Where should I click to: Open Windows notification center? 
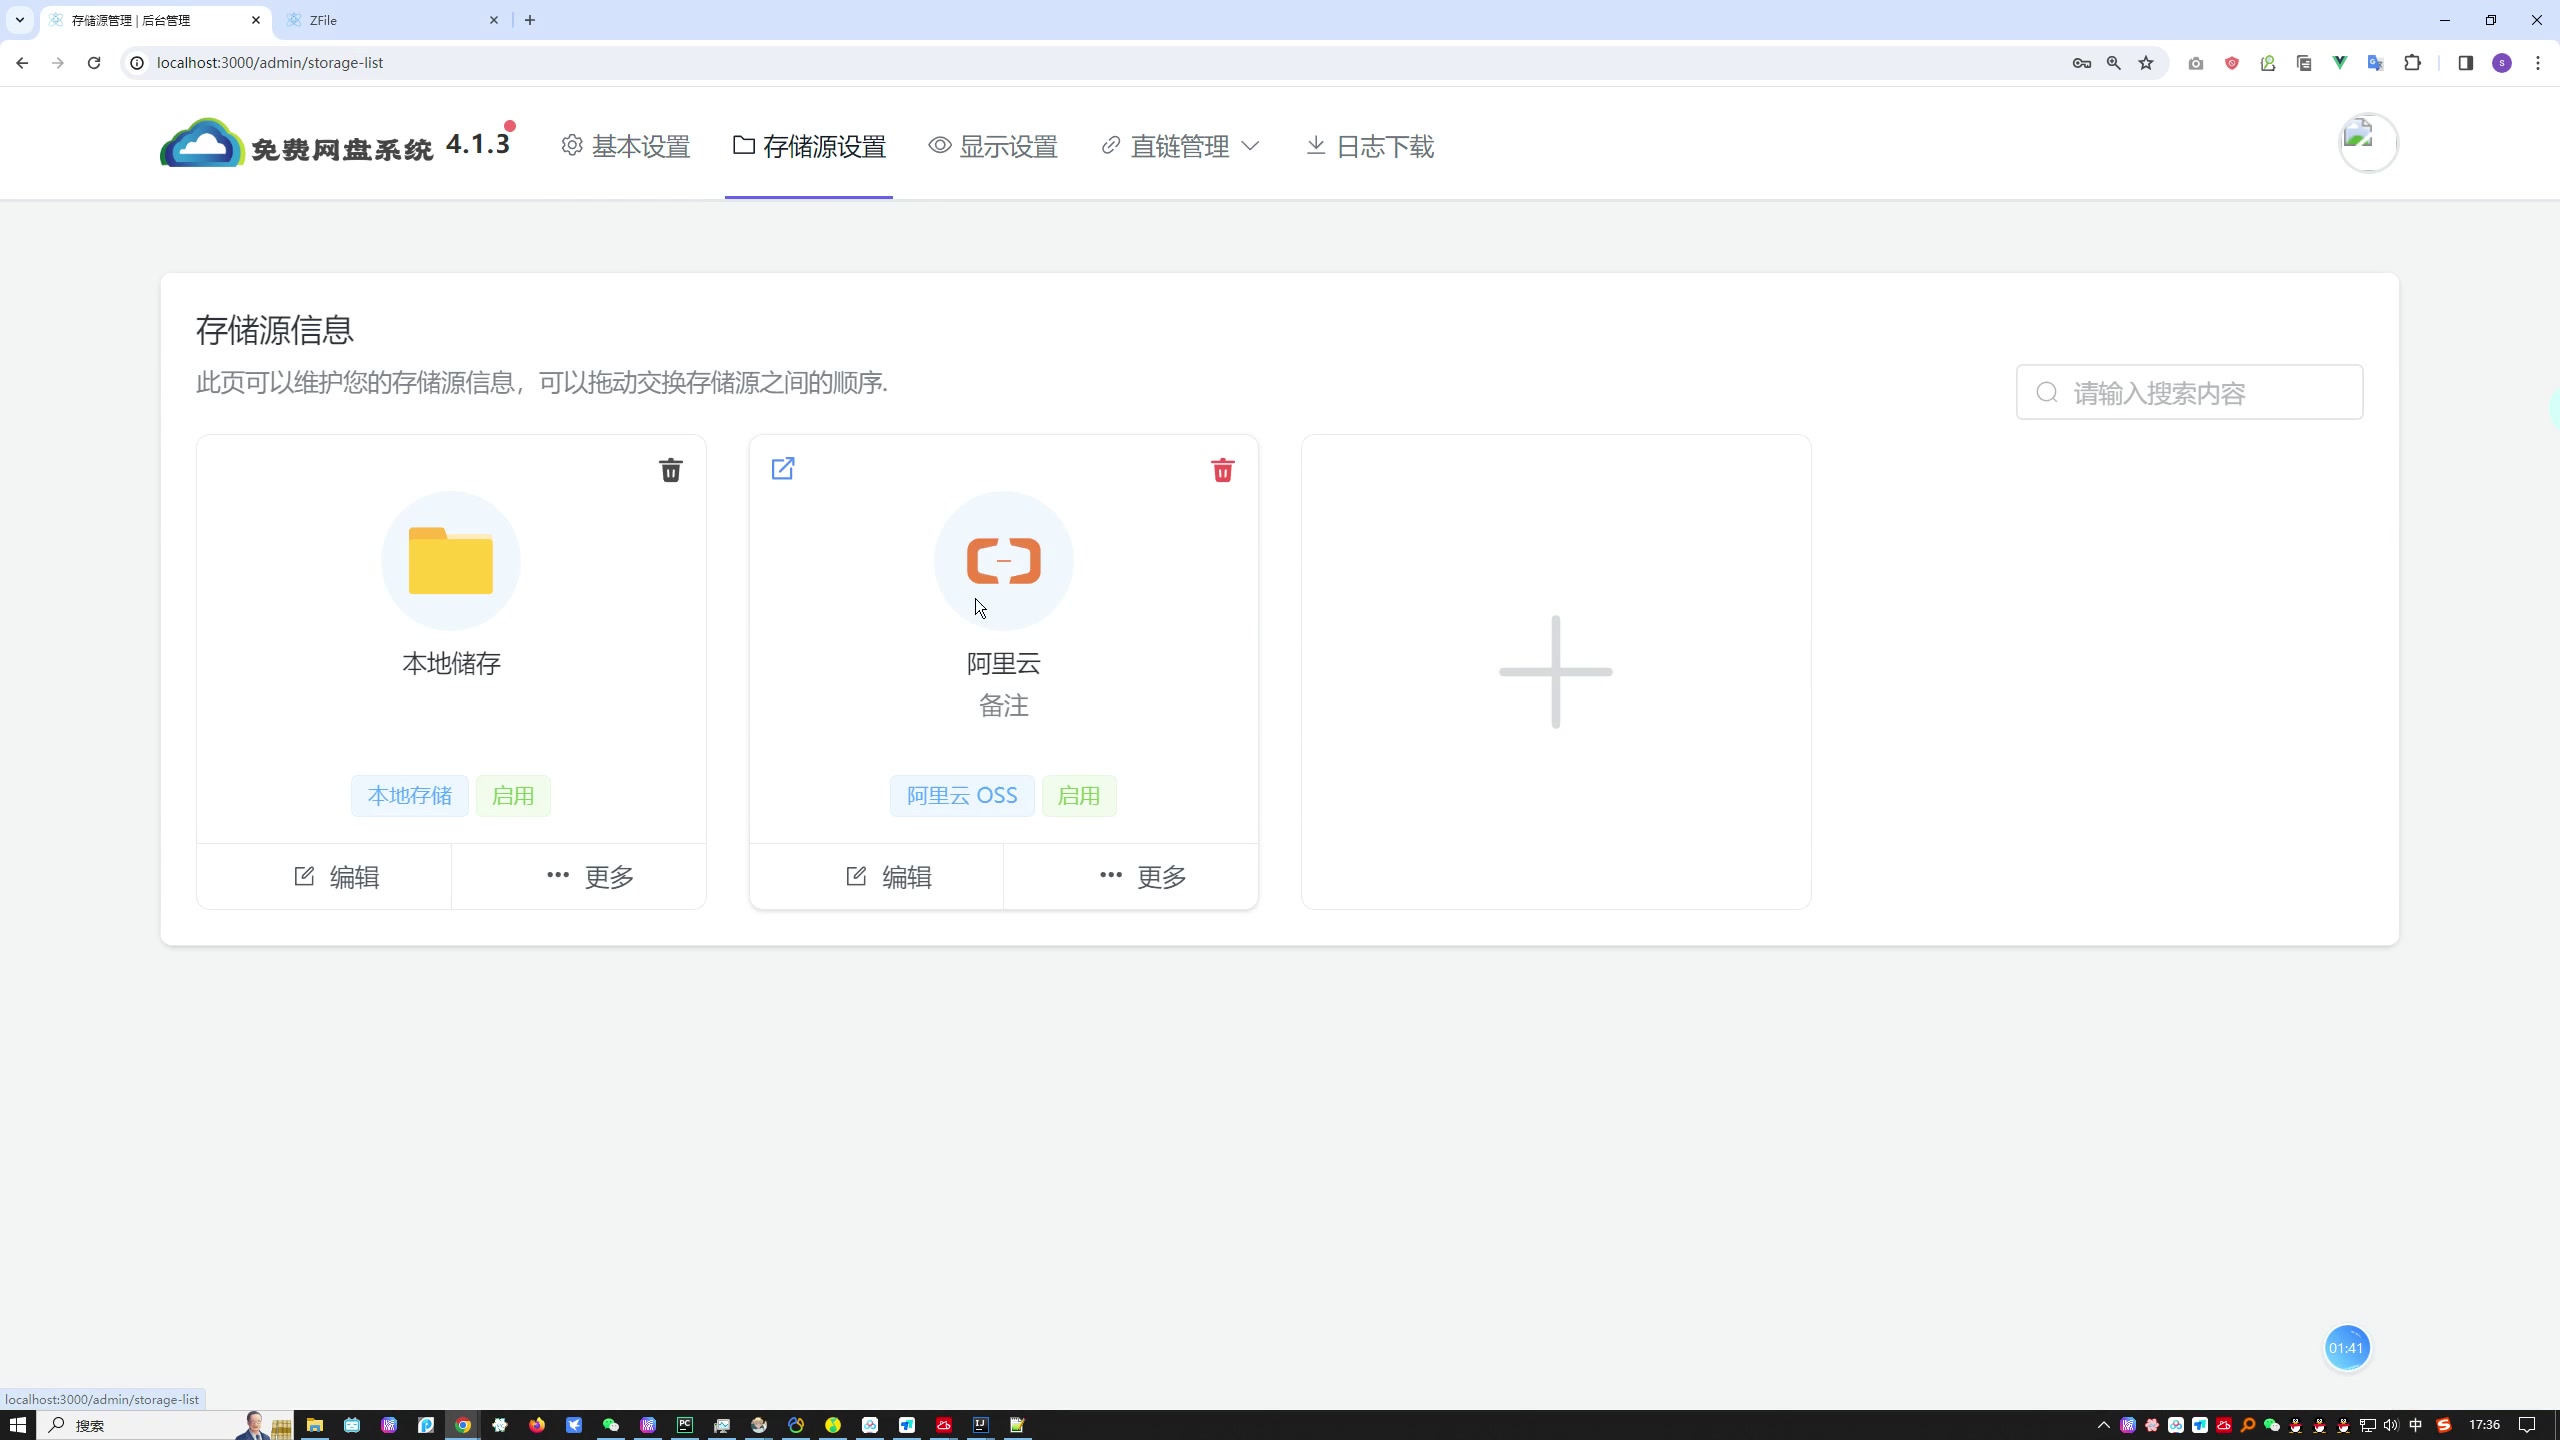click(x=2527, y=1425)
